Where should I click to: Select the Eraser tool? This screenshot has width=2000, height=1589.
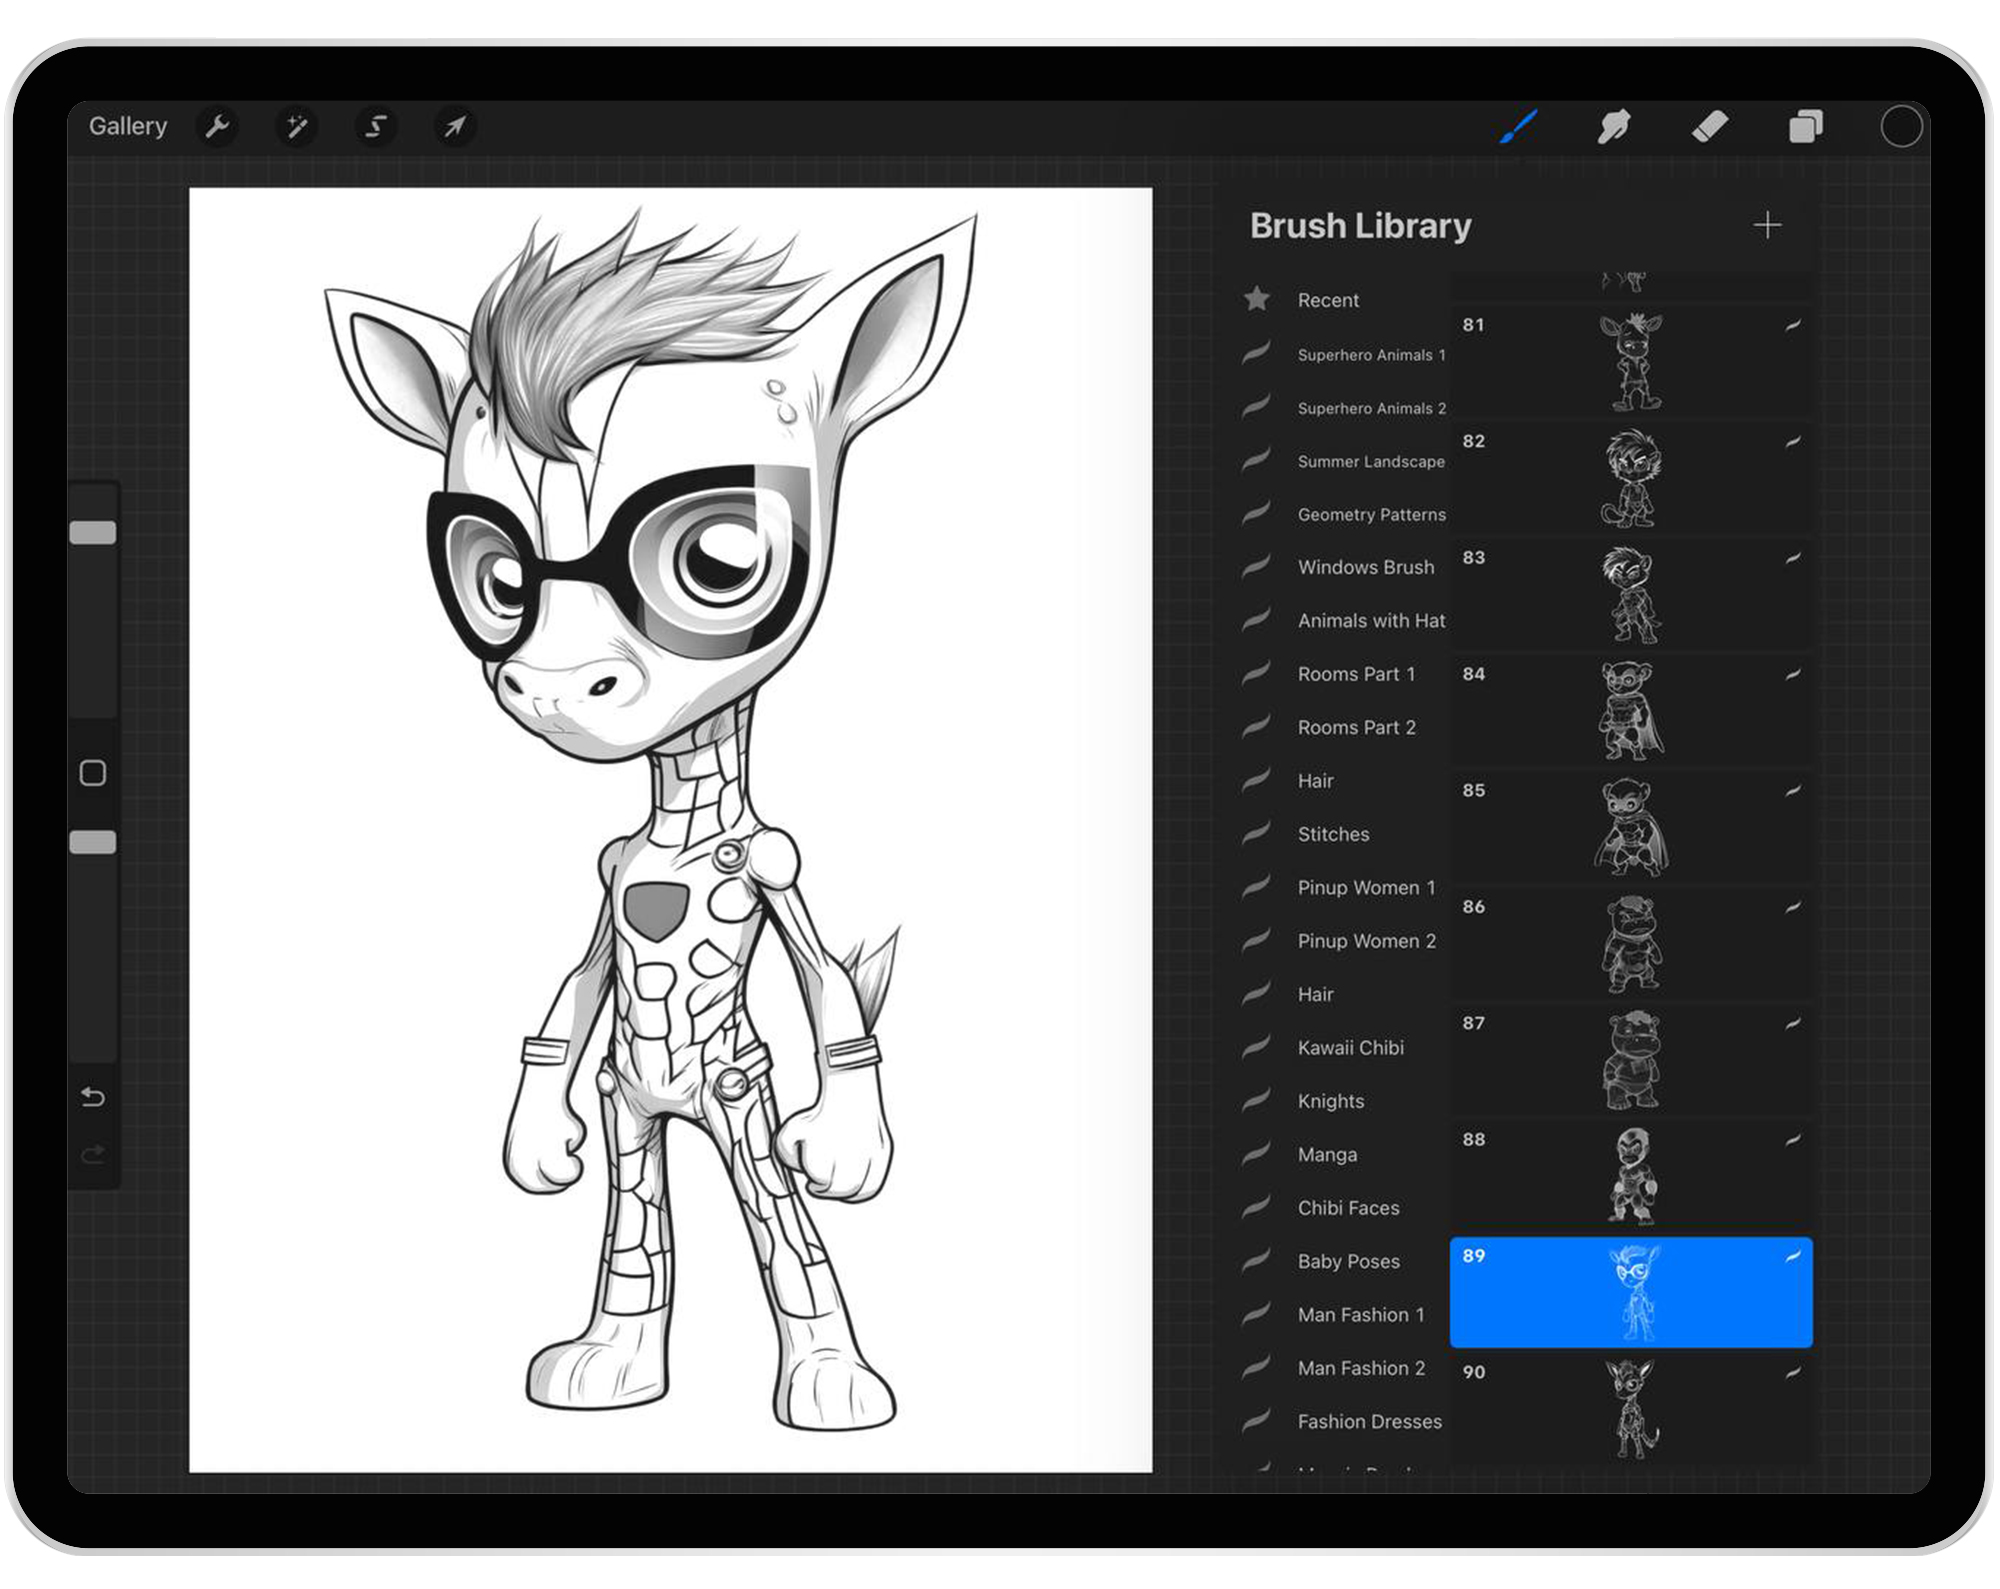click(x=1710, y=127)
